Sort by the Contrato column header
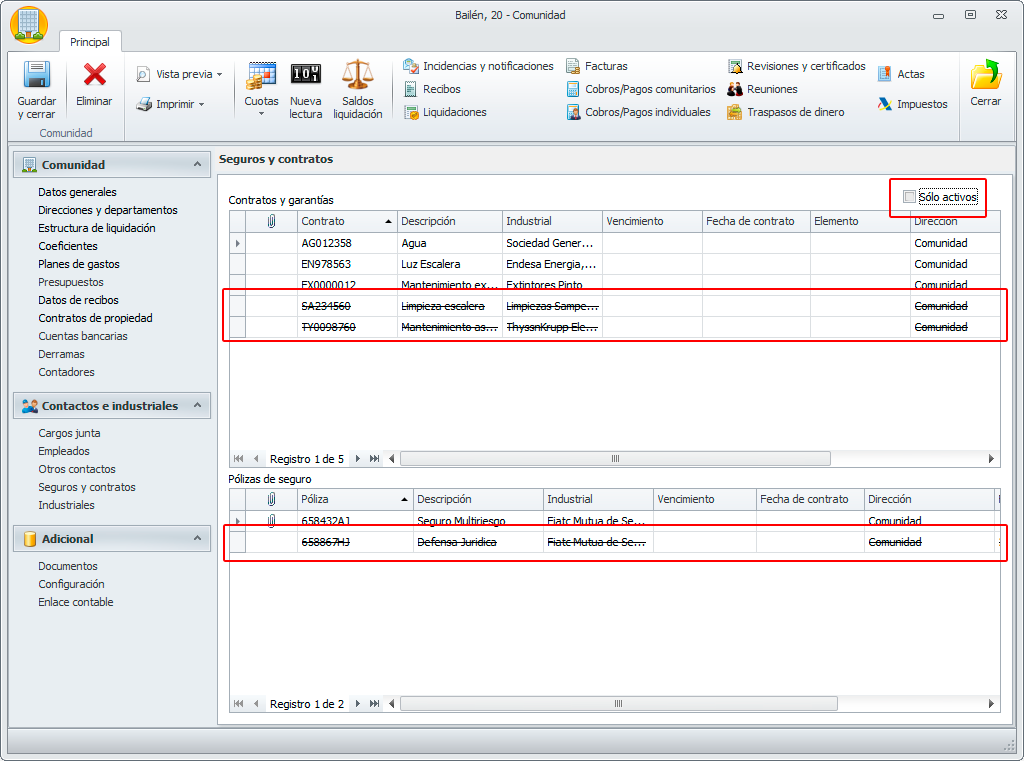 coord(340,221)
